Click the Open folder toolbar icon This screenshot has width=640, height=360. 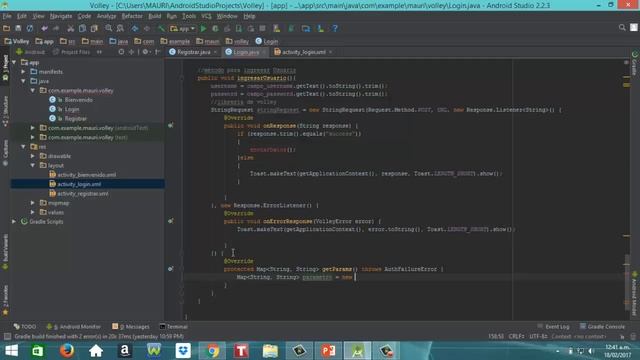pos(7,29)
